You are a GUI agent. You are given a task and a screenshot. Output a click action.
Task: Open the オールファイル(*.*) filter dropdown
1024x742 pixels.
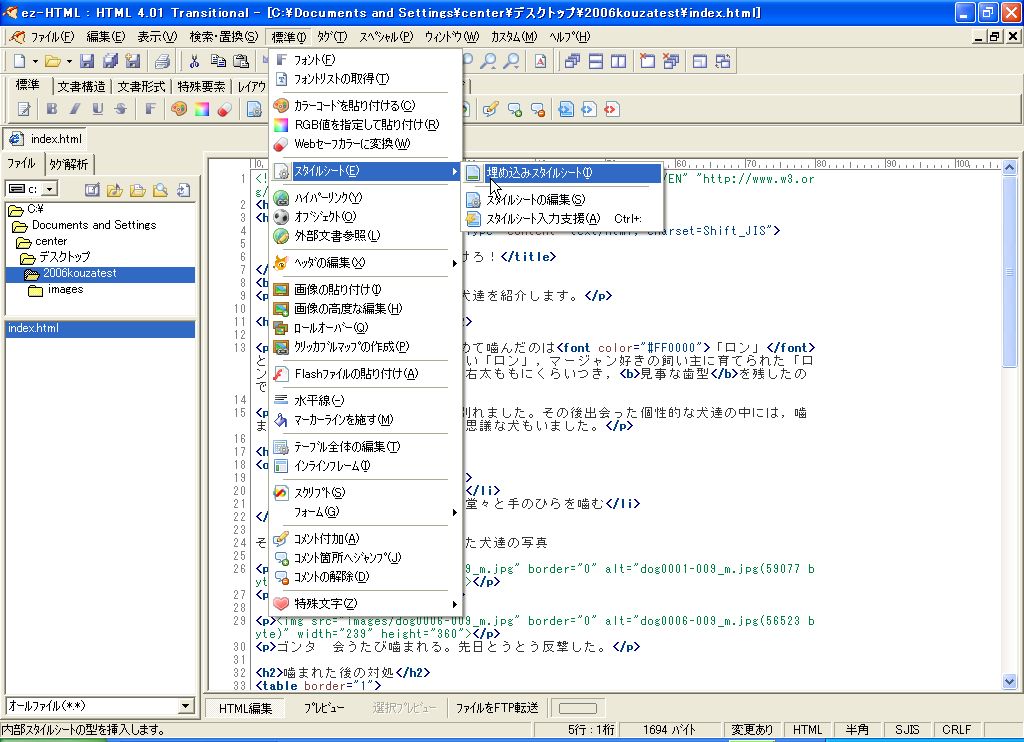pyautogui.click(x=185, y=706)
